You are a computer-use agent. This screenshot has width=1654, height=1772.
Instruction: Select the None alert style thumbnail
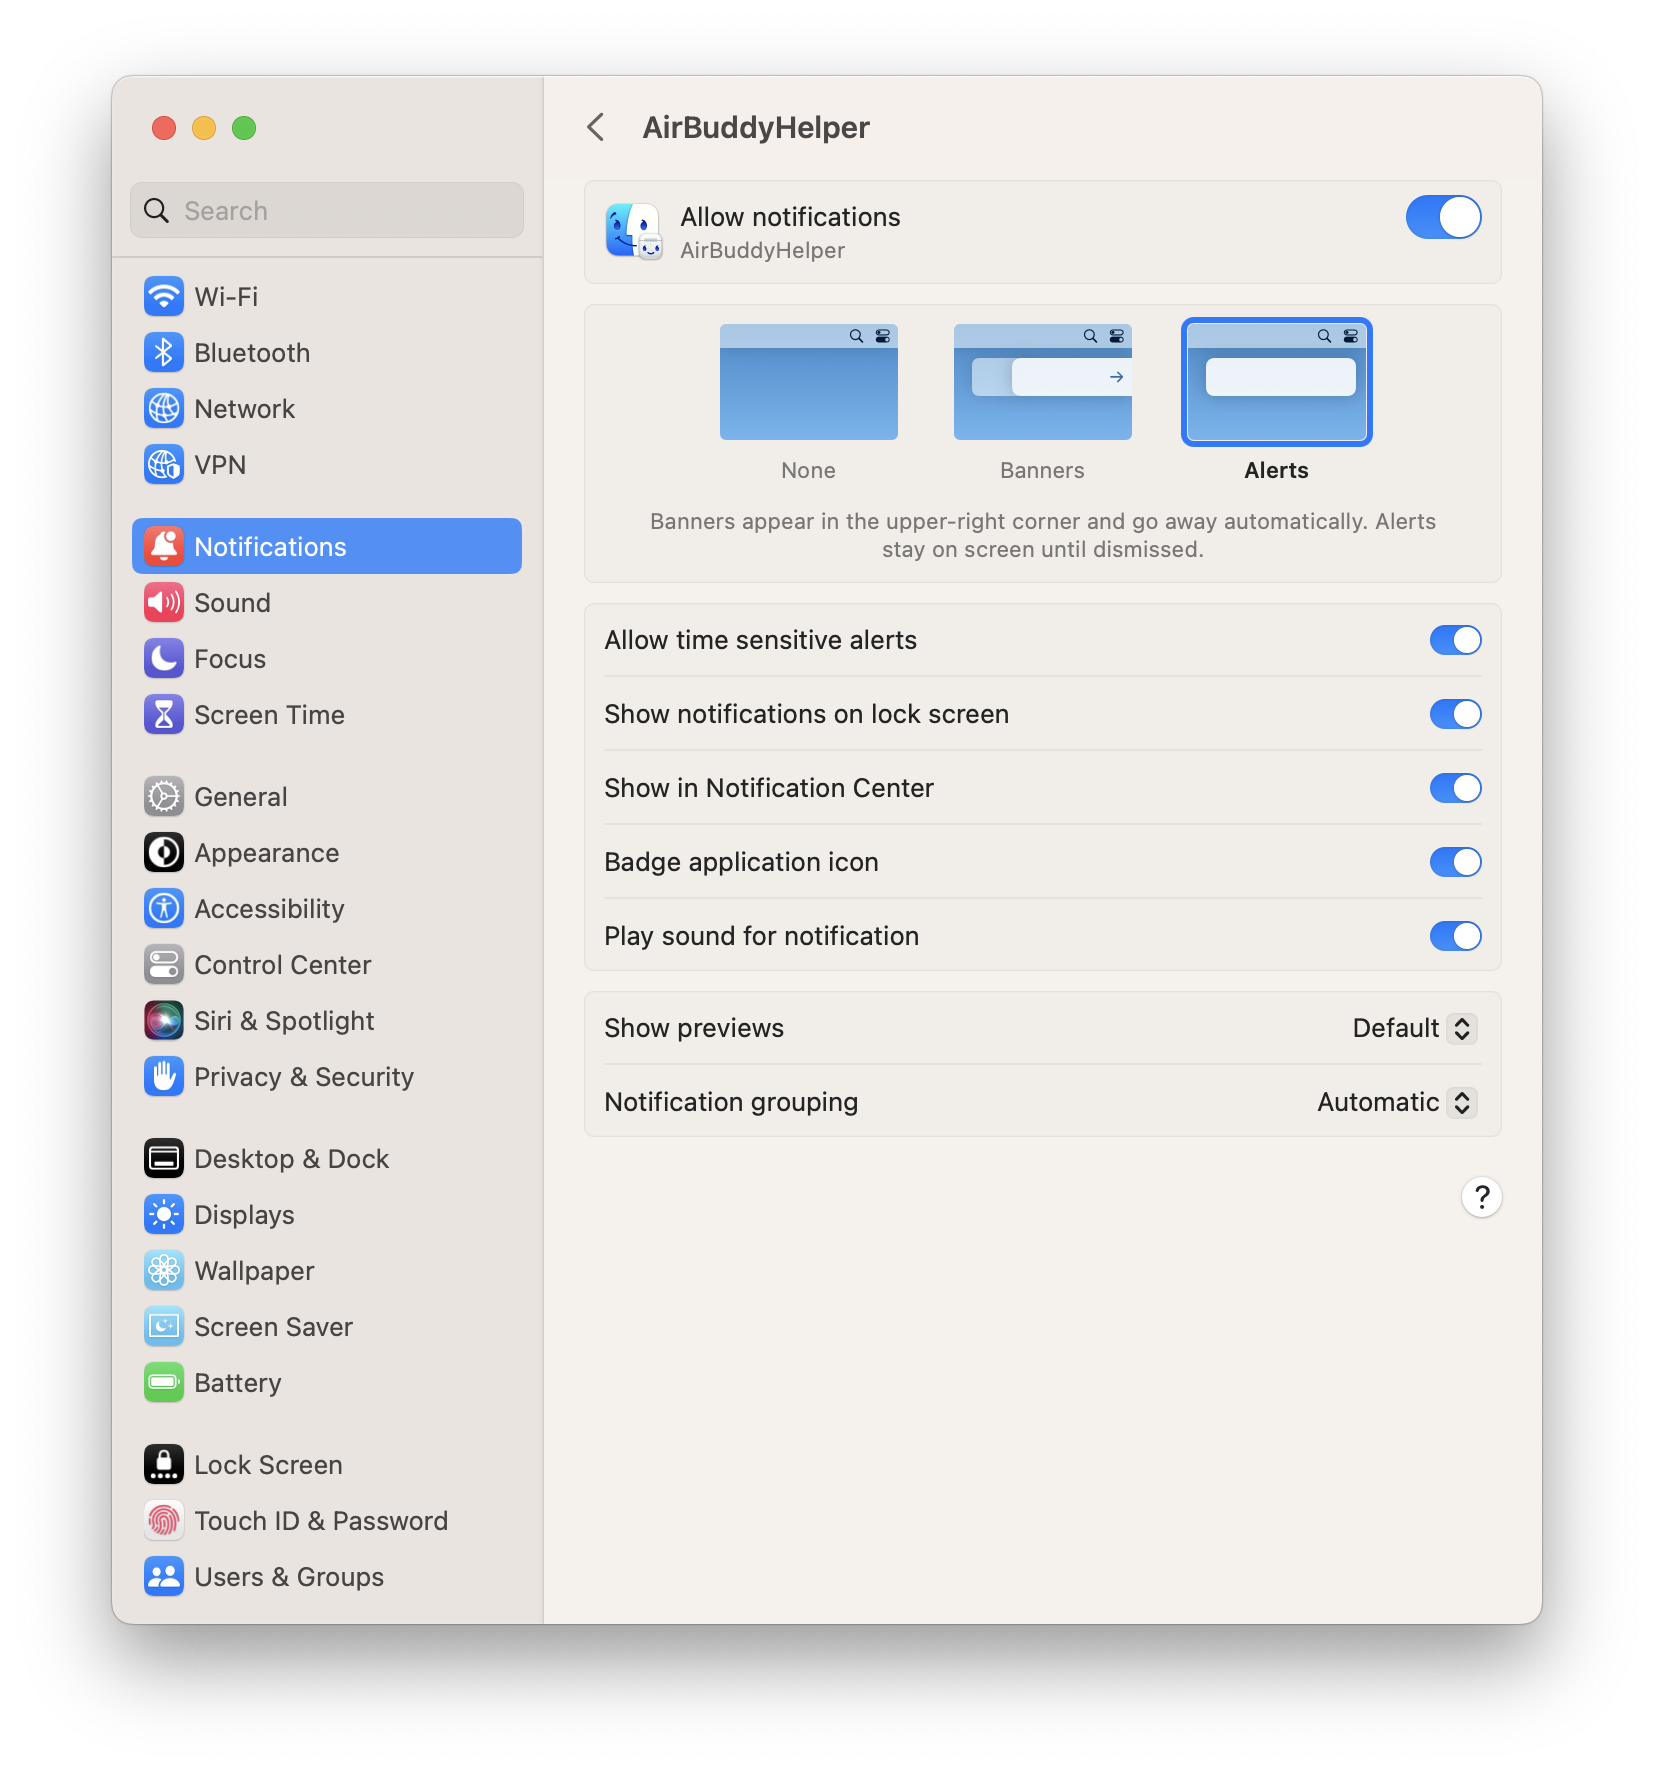(808, 382)
